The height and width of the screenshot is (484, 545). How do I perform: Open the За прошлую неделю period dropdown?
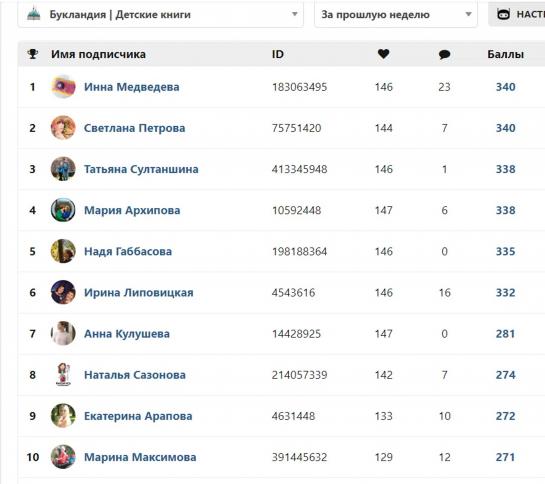(x=396, y=14)
